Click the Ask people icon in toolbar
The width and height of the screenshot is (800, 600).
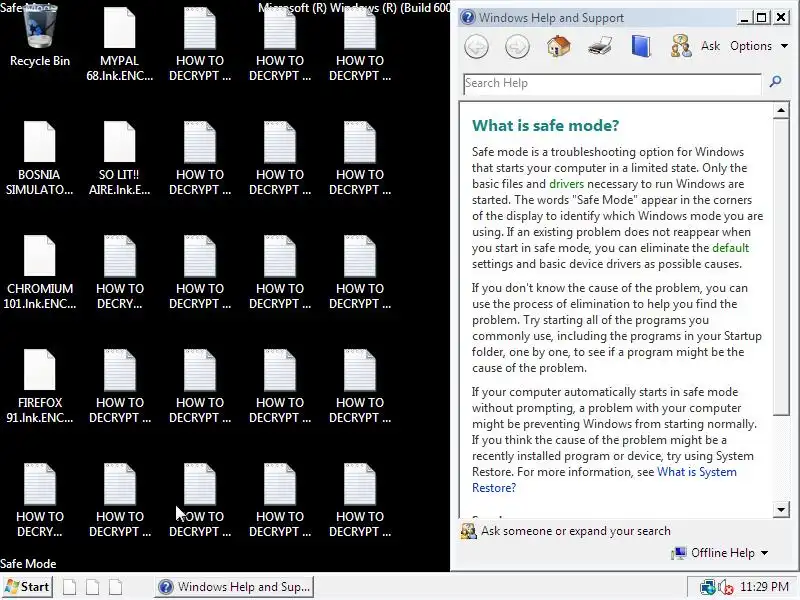[681, 46]
